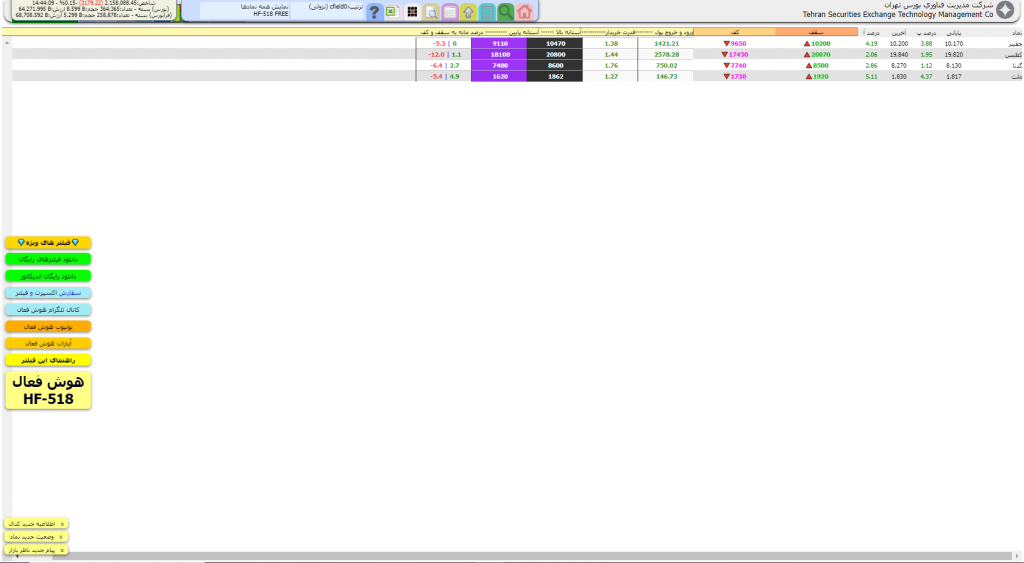The height and width of the screenshot is (563, 1024).
Task: Close the 'وضعیت جدید نماد' notification
Action: [x=61, y=537]
